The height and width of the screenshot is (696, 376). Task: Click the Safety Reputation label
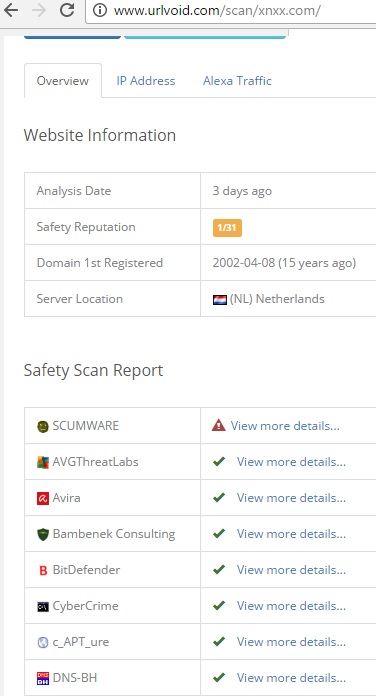(86, 227)
